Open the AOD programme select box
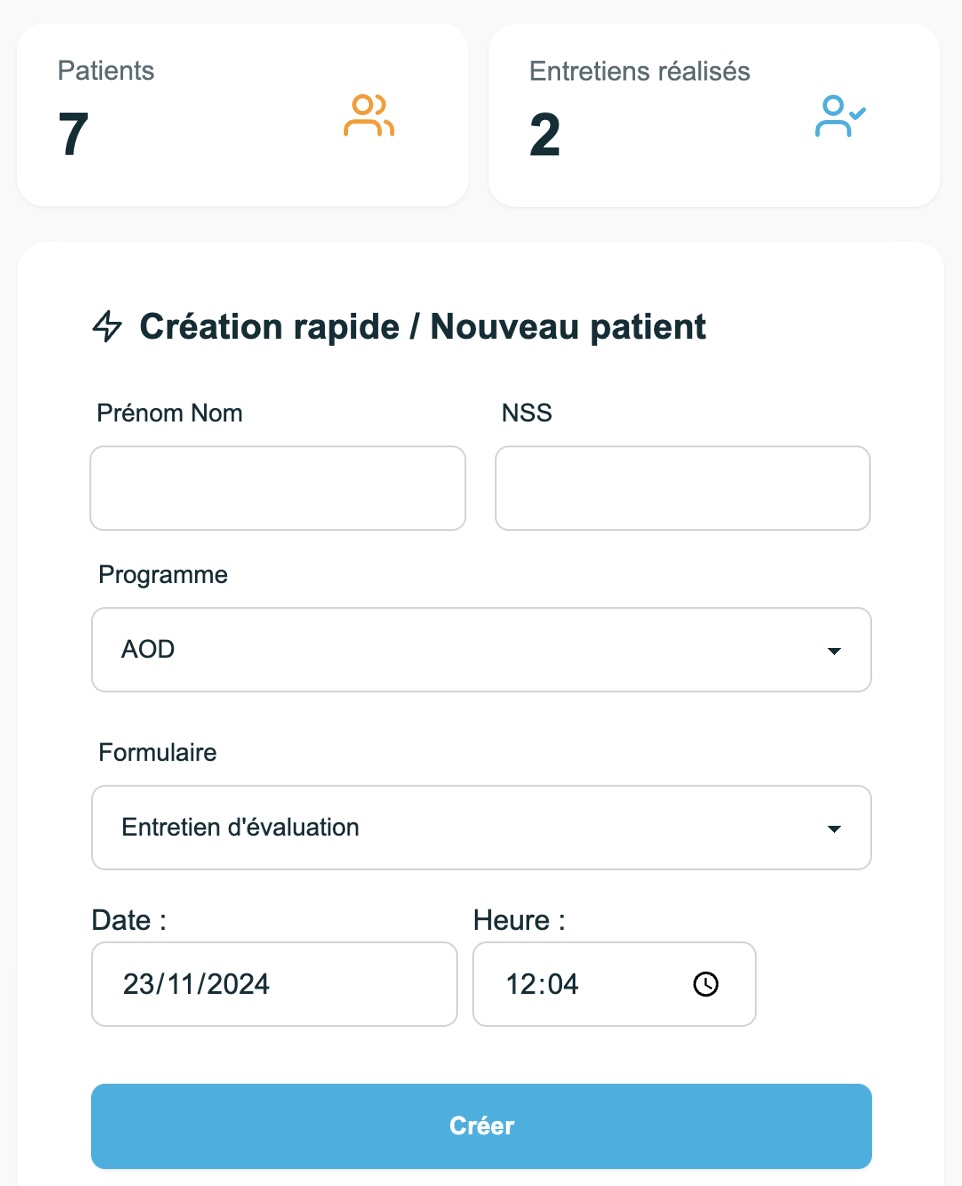Screen dimensions: 962x1186 click(481, 650)
